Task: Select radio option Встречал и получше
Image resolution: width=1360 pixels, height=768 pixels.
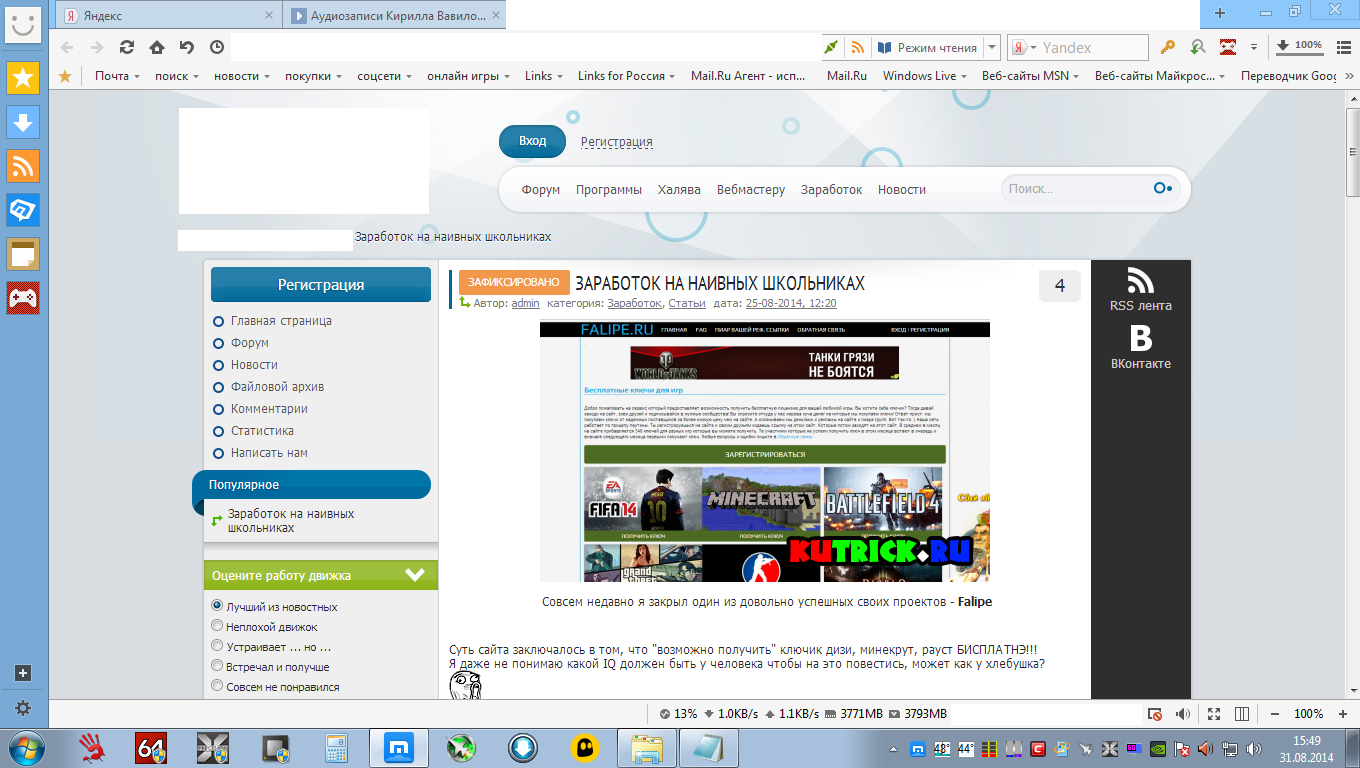Action: 217,666
